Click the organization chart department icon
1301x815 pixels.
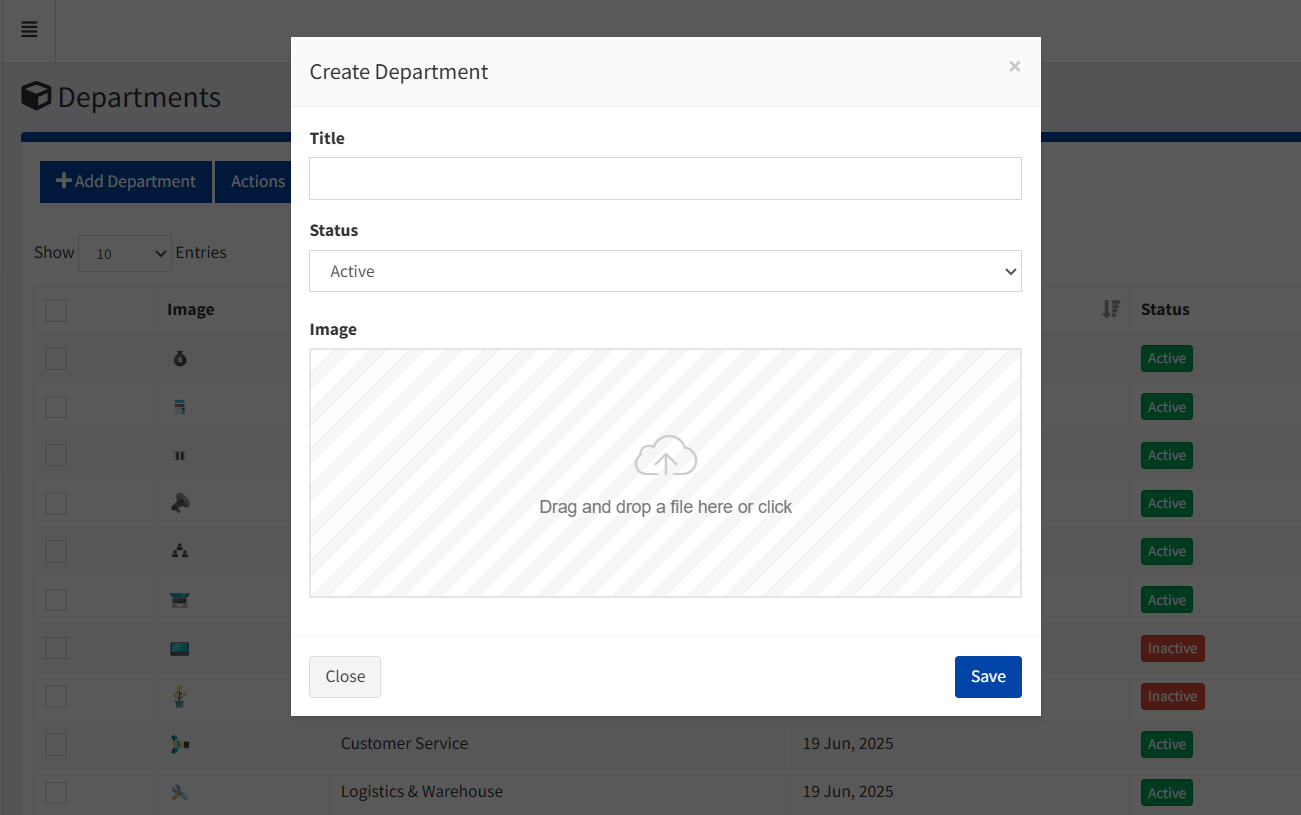(x=179, y=551)
